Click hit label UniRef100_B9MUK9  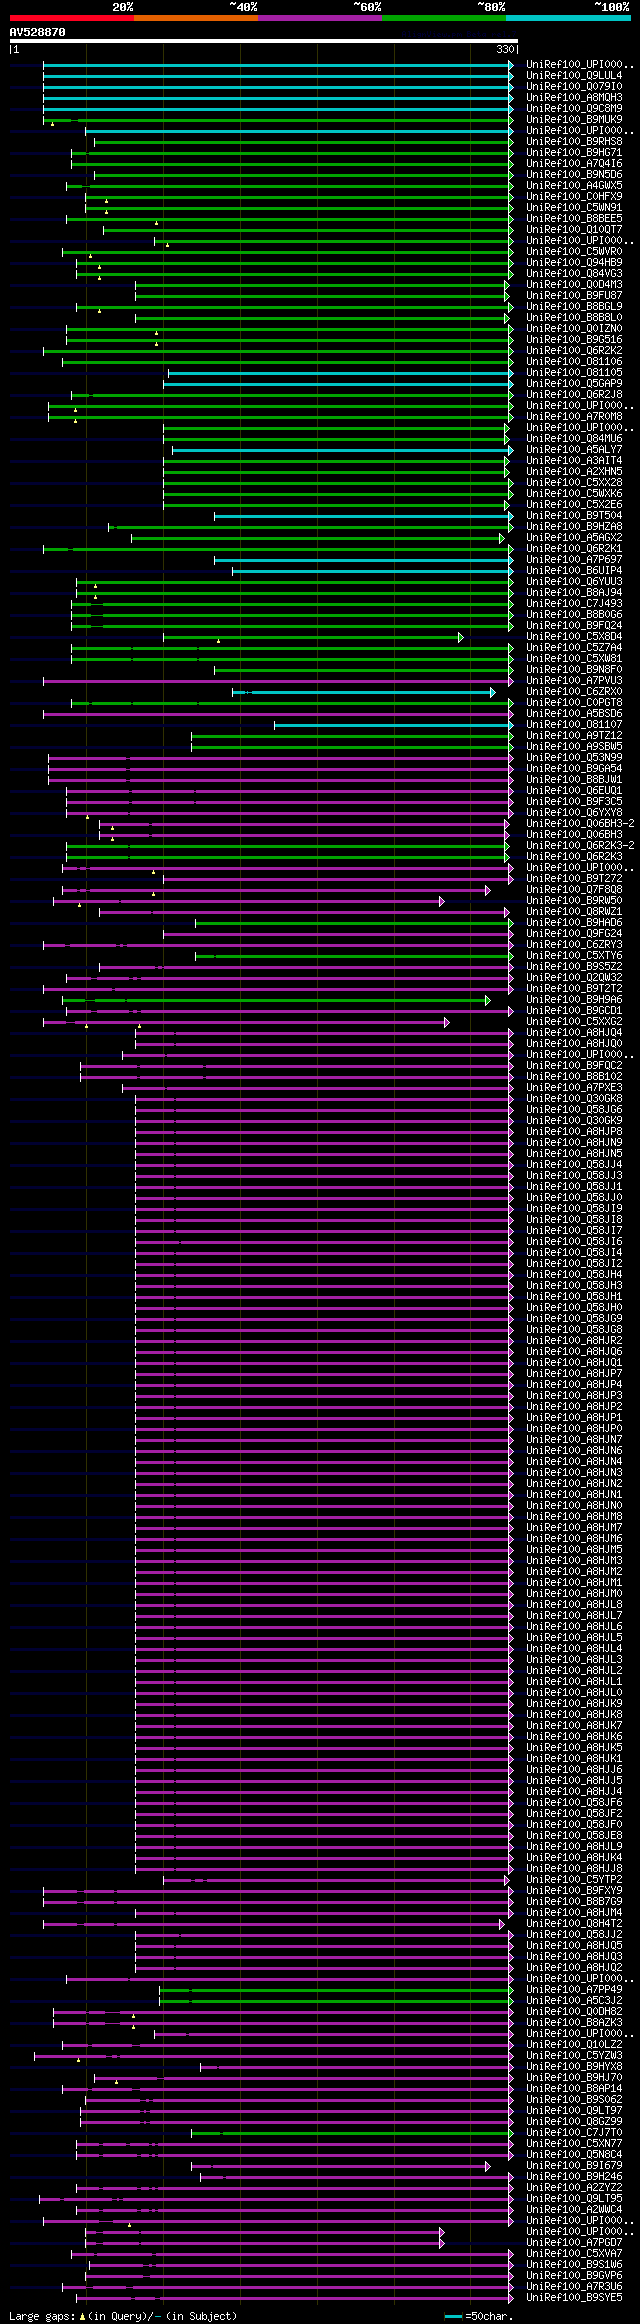pyautogui.click(x=574, y=119)
